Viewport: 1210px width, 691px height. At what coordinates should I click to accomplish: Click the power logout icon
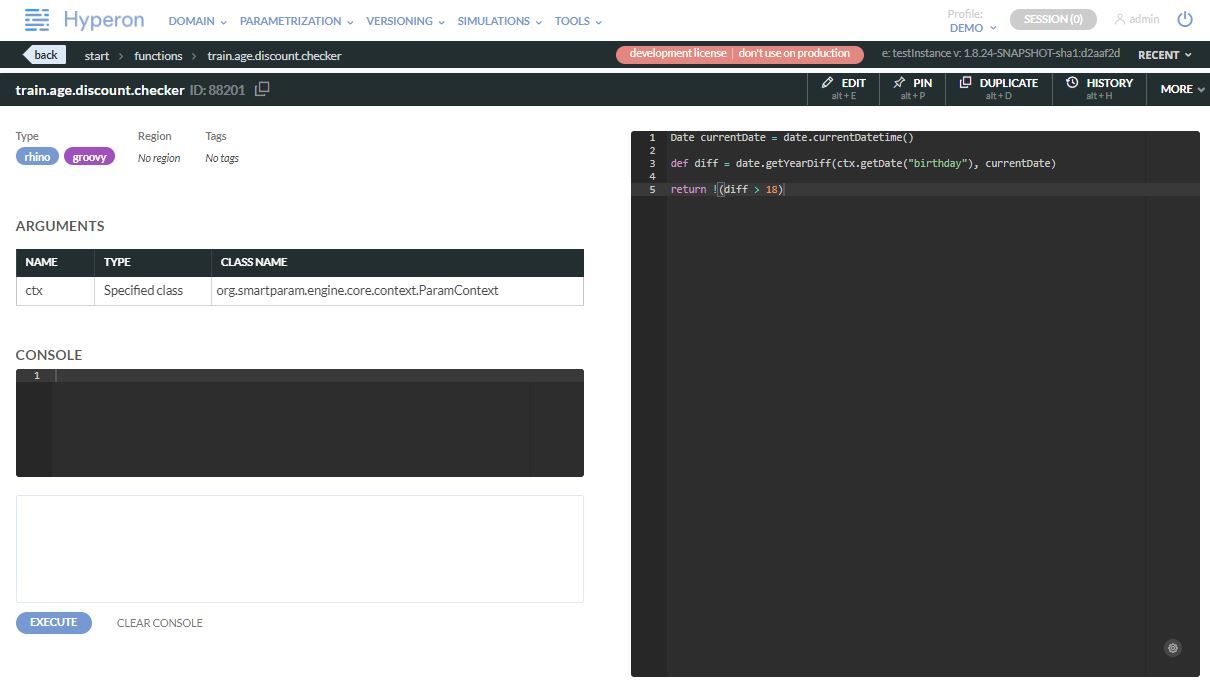tap(1185, 19)
